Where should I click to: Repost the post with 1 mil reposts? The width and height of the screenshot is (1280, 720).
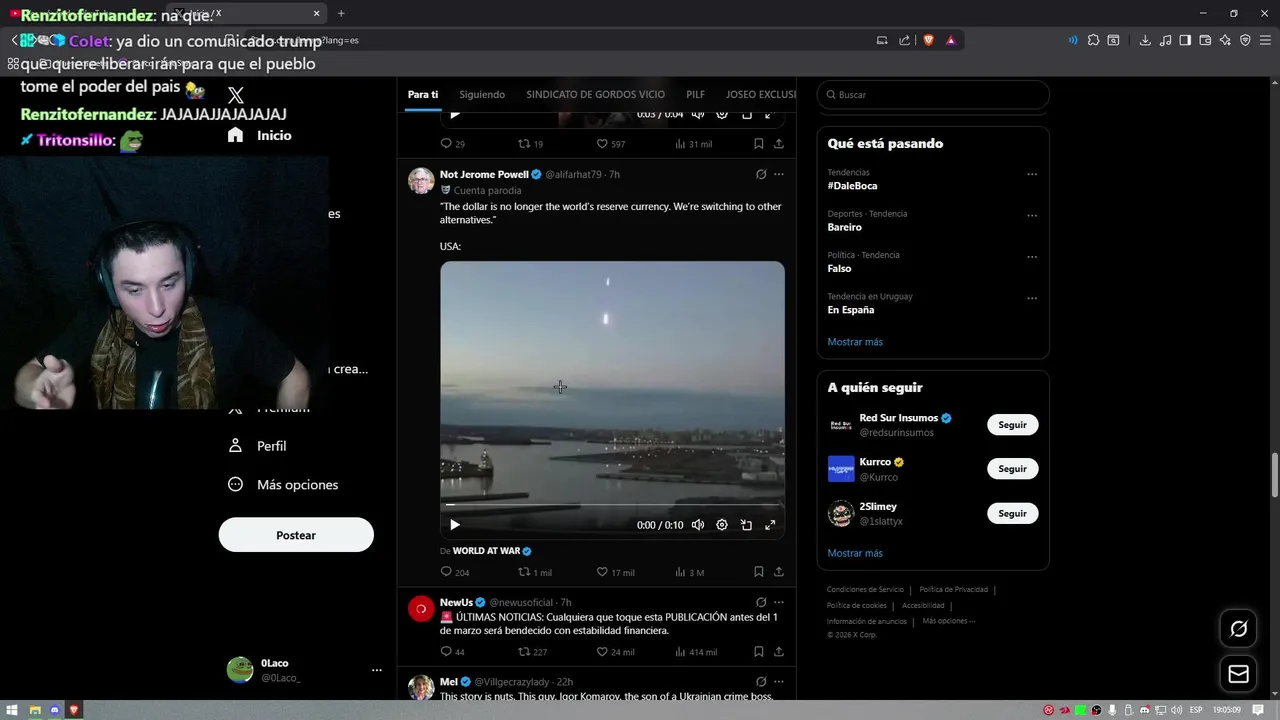click(x=534, y=572)
